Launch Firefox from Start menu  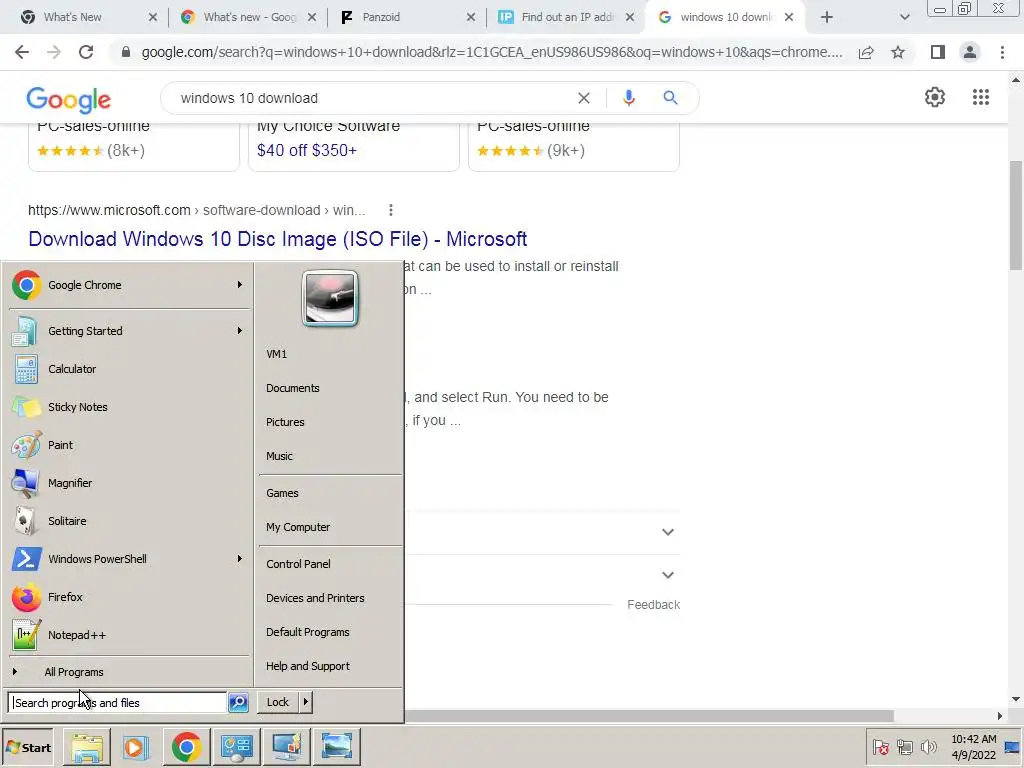point(129,597)
